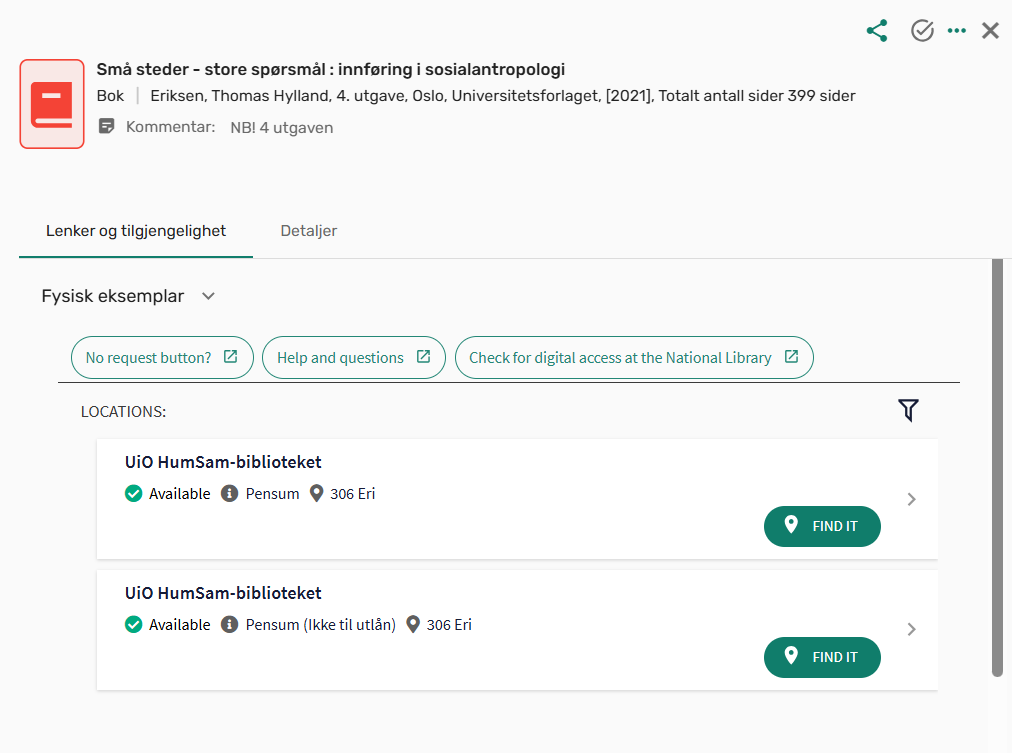
Task: Click the first UiO HumSam-biblioteket heading
Action: 223,462
